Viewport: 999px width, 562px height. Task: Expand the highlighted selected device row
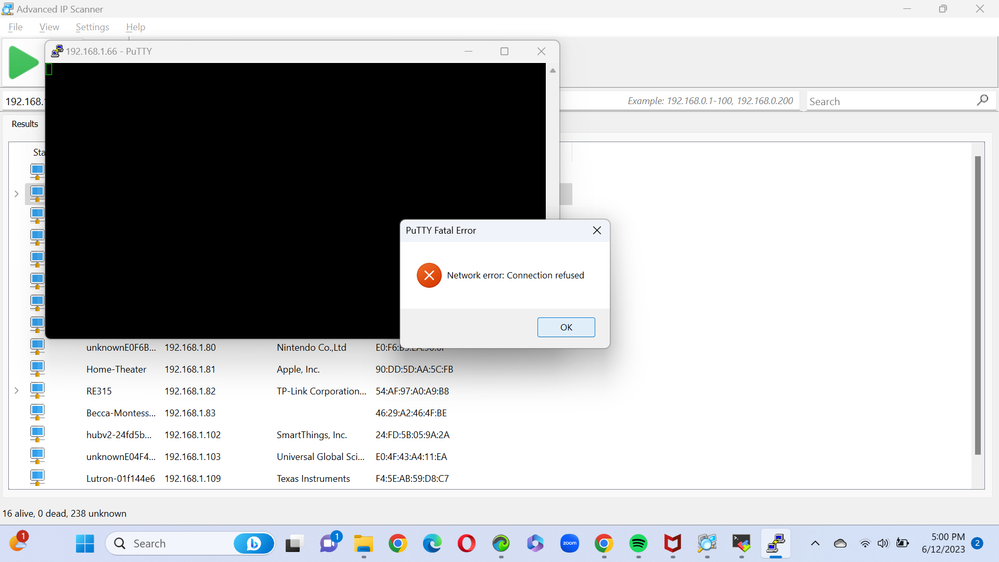pos(17,194)
